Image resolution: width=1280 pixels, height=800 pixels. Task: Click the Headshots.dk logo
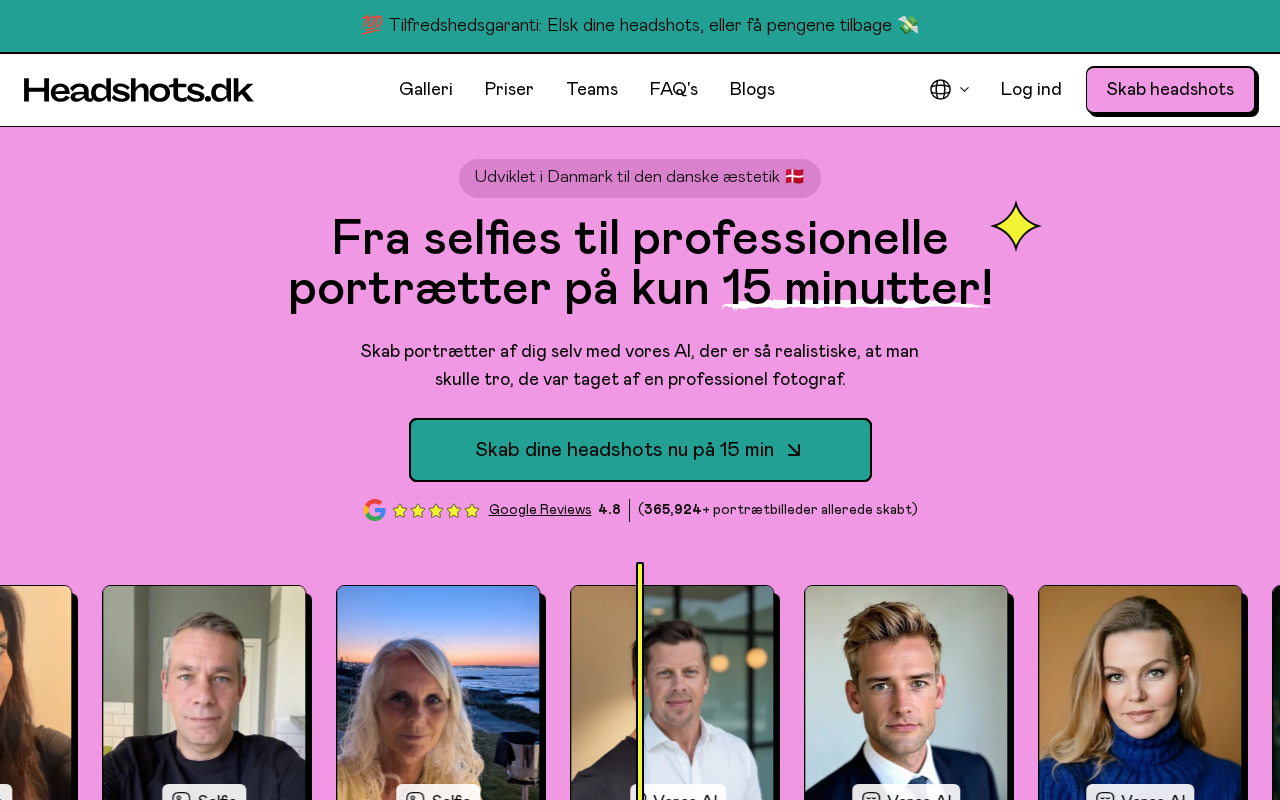[139, 90]
